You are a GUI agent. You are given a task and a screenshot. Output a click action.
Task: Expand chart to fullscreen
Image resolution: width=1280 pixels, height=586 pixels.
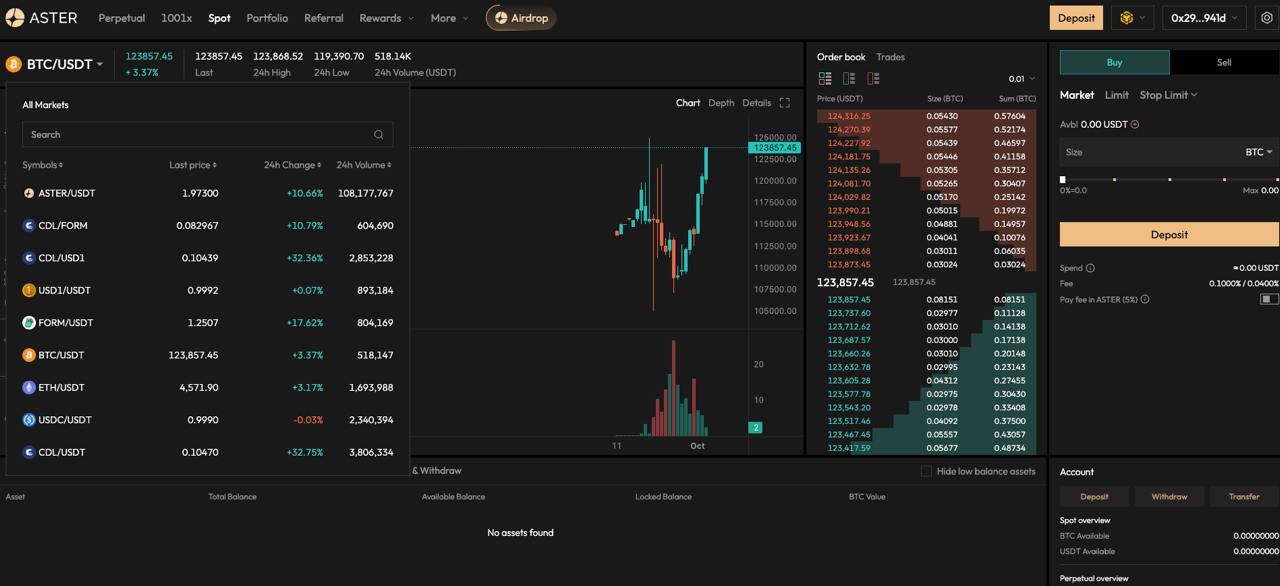point(785,103)
